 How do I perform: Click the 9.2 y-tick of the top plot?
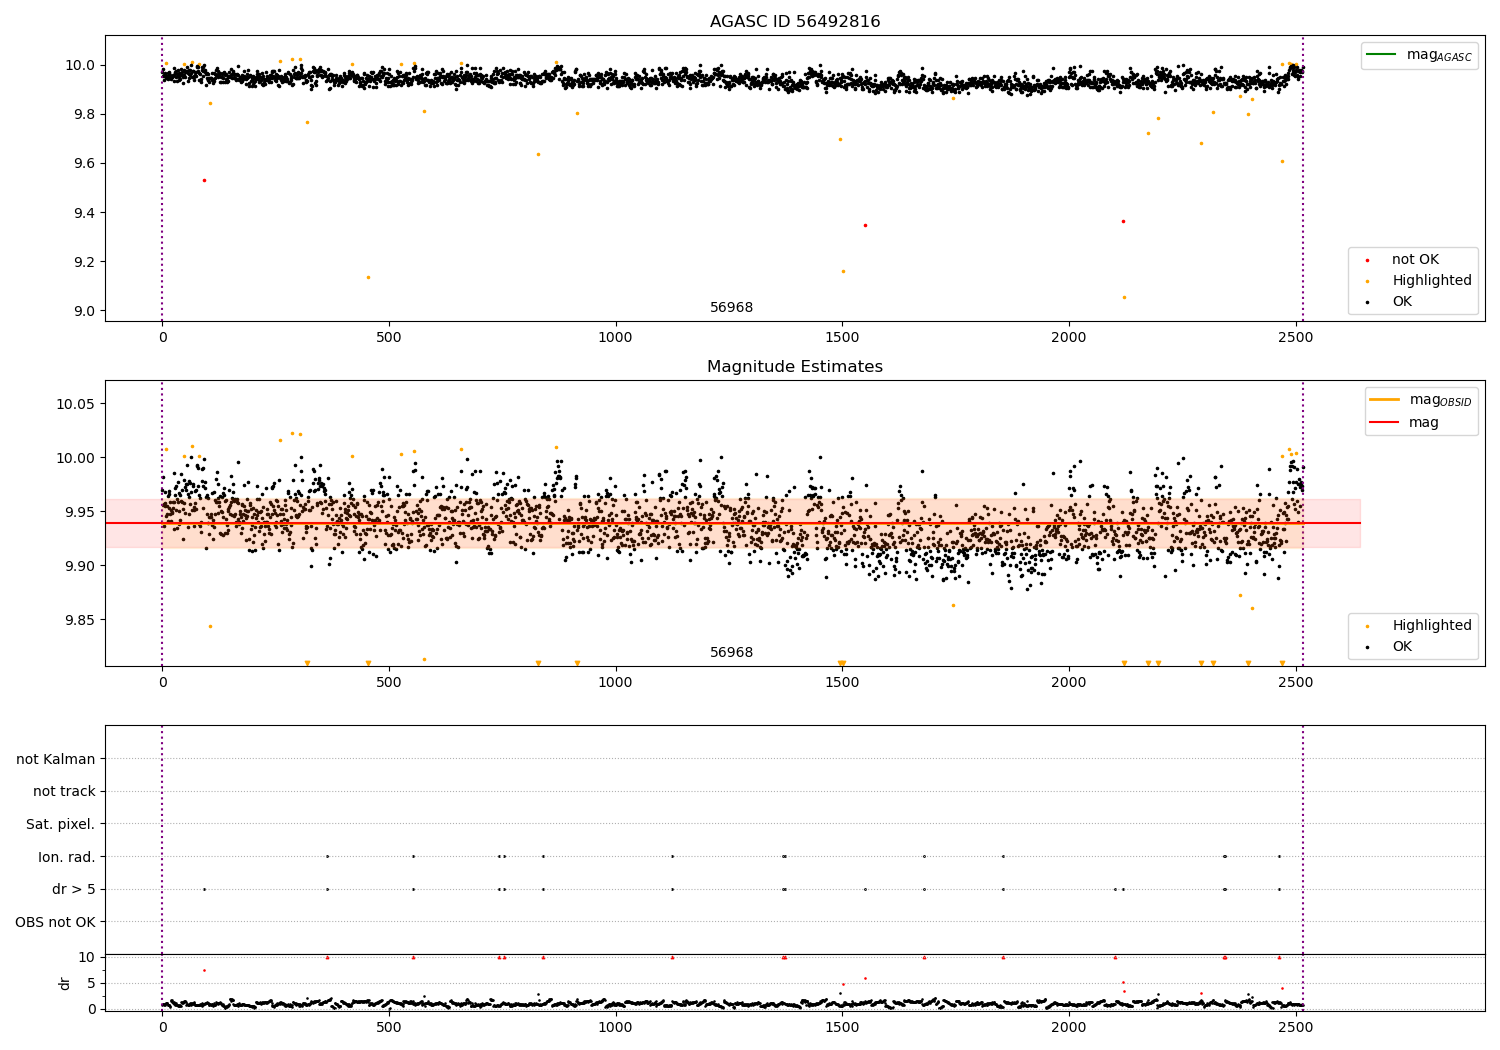tap(83, 262)
